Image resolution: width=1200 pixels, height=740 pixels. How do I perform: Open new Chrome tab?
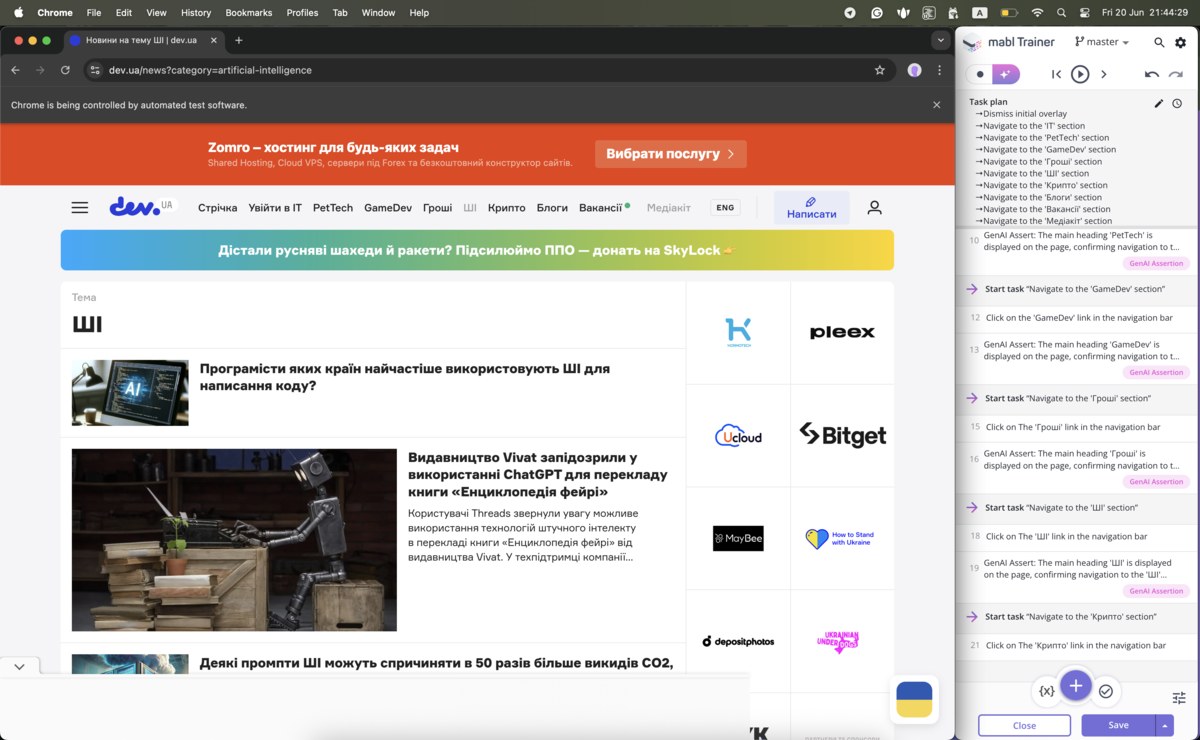point(238,40)
